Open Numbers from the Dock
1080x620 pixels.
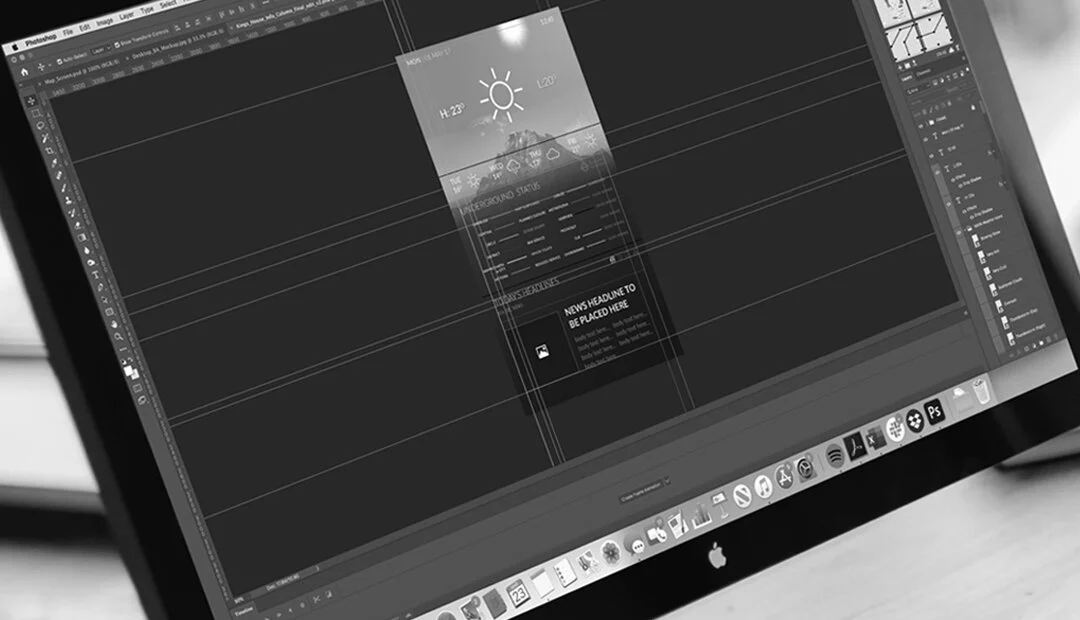[701, 515]
